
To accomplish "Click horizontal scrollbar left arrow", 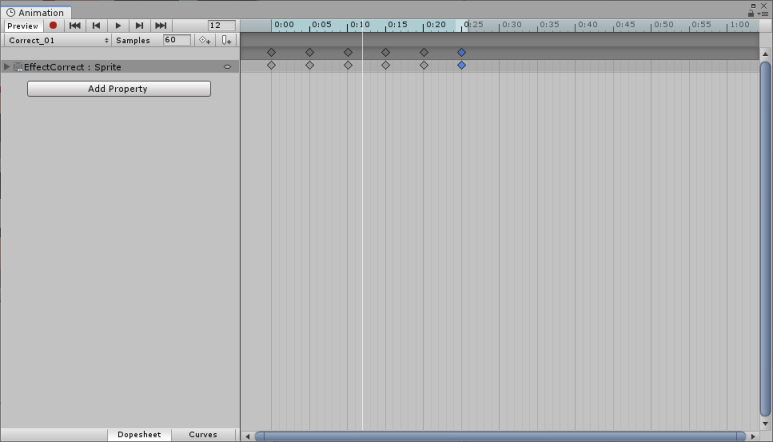I will 247,436.
